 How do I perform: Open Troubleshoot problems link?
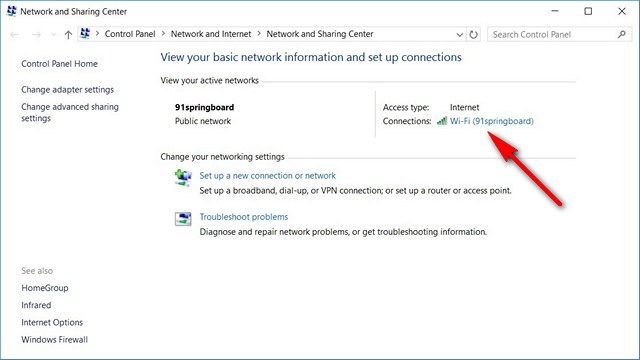point(244,217)
